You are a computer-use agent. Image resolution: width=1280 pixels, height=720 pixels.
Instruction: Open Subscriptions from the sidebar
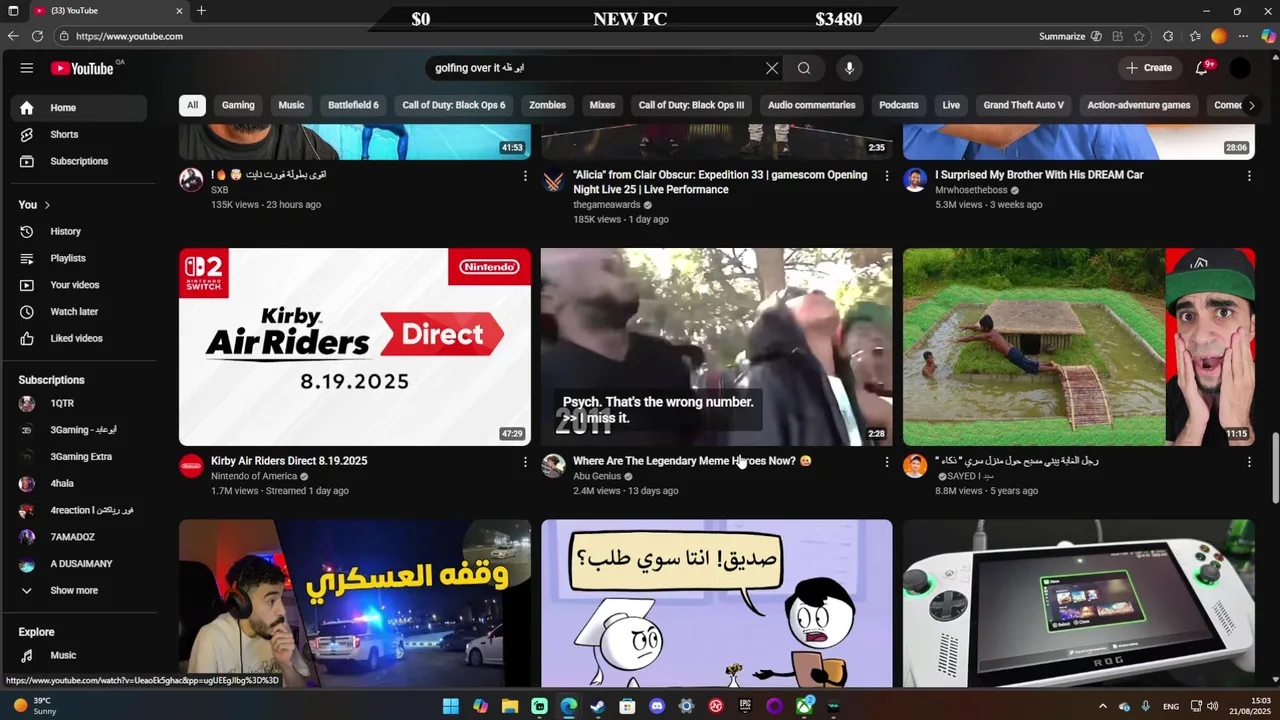pyautogui.click(x=78, y=161)
